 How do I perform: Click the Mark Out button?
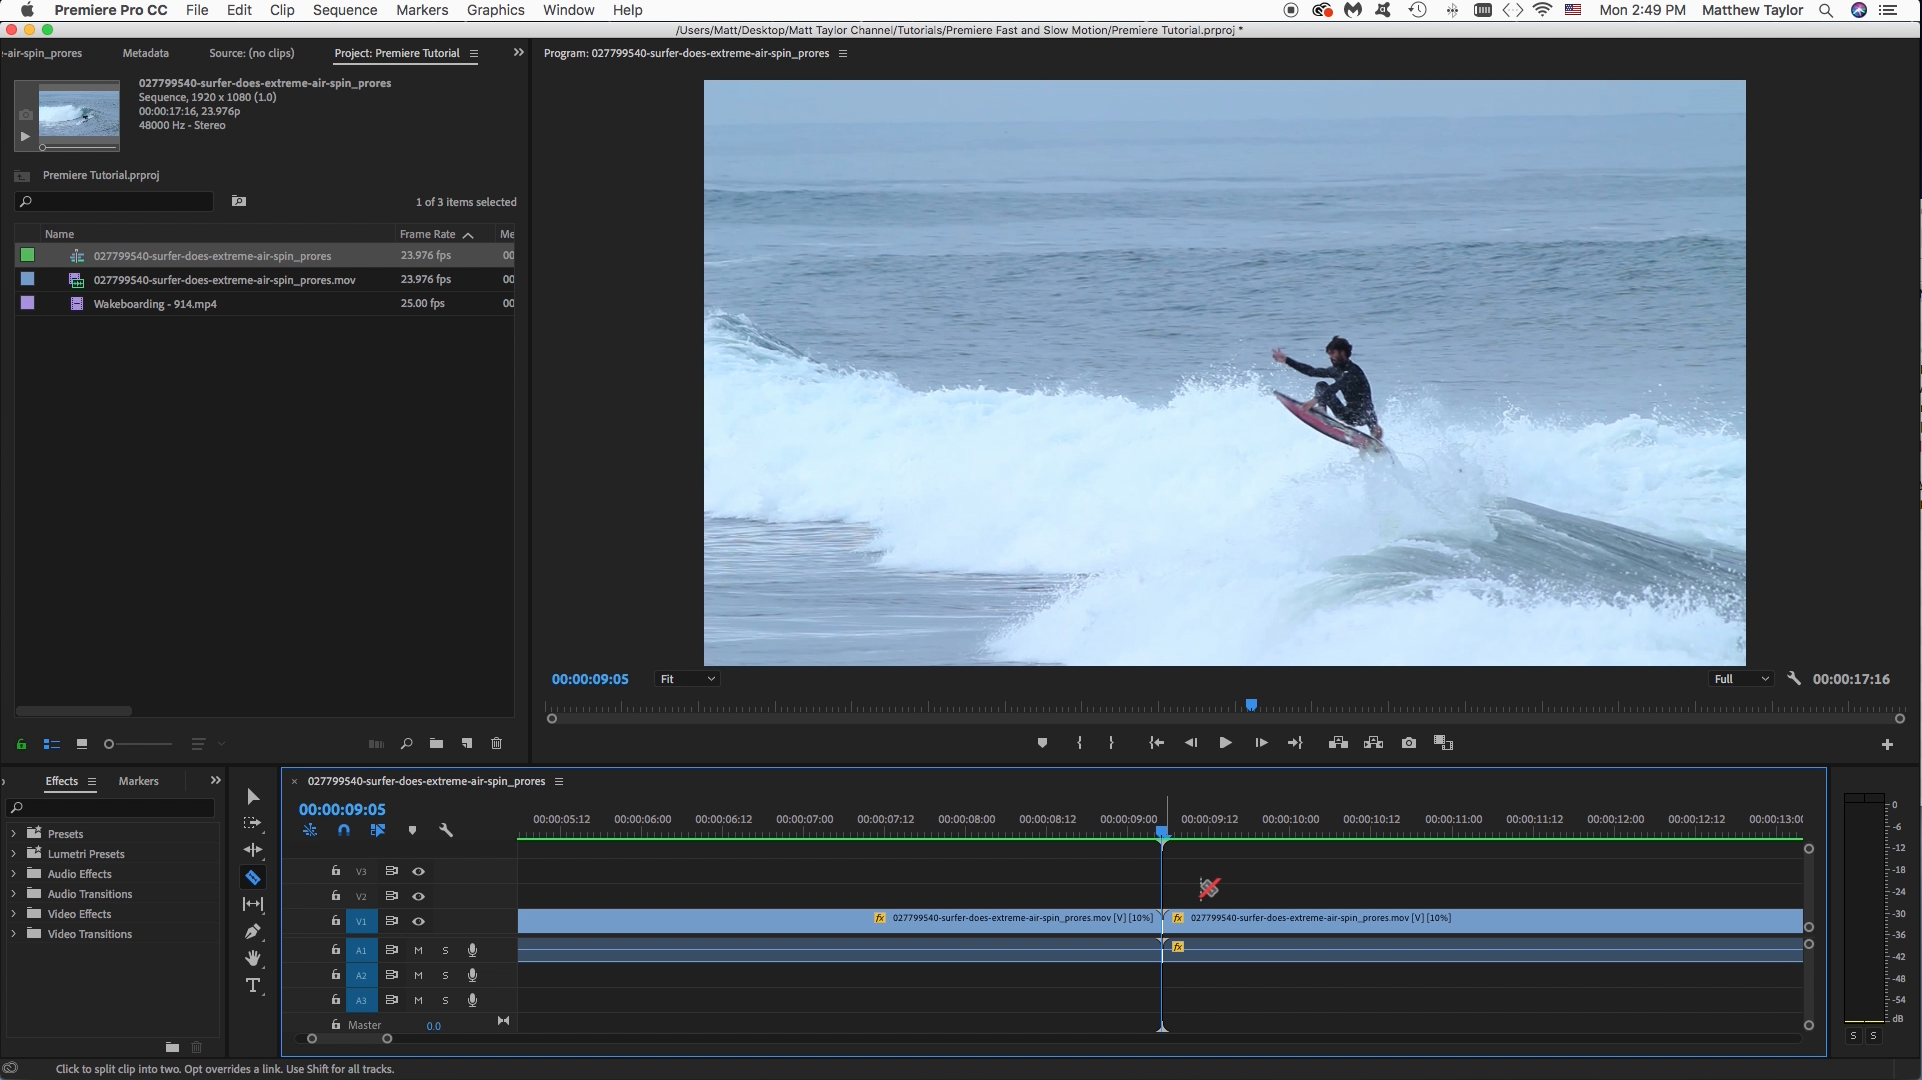(1111, 743)
